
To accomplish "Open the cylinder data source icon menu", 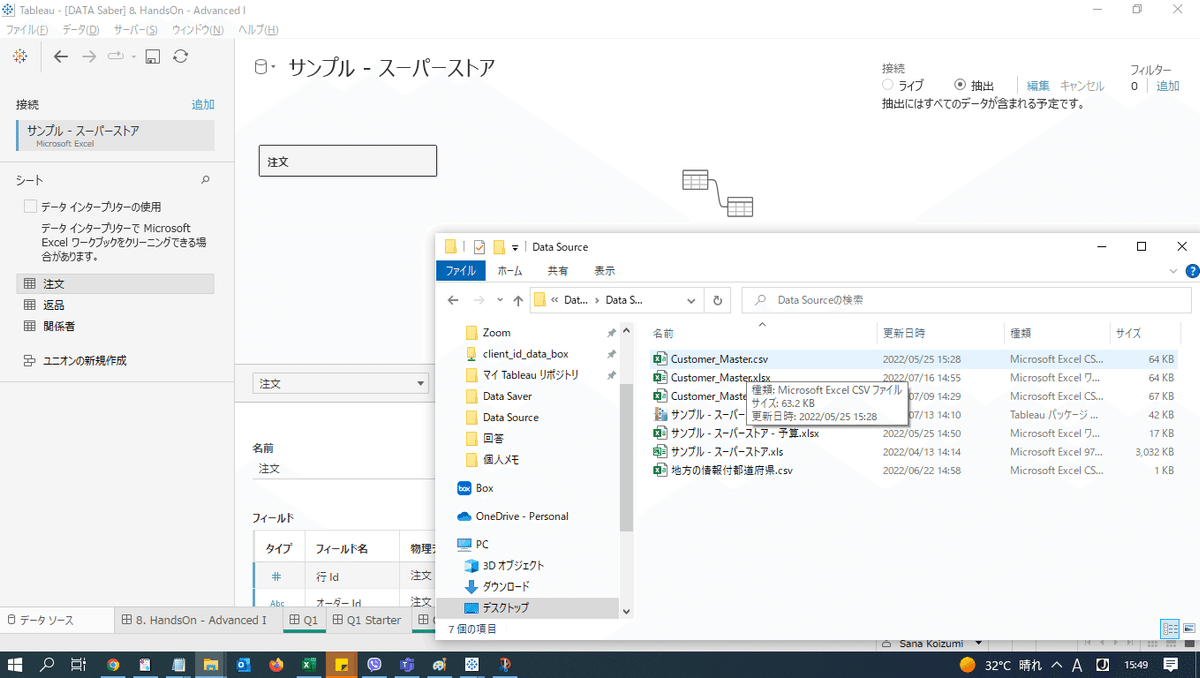I will pos(263,68).
